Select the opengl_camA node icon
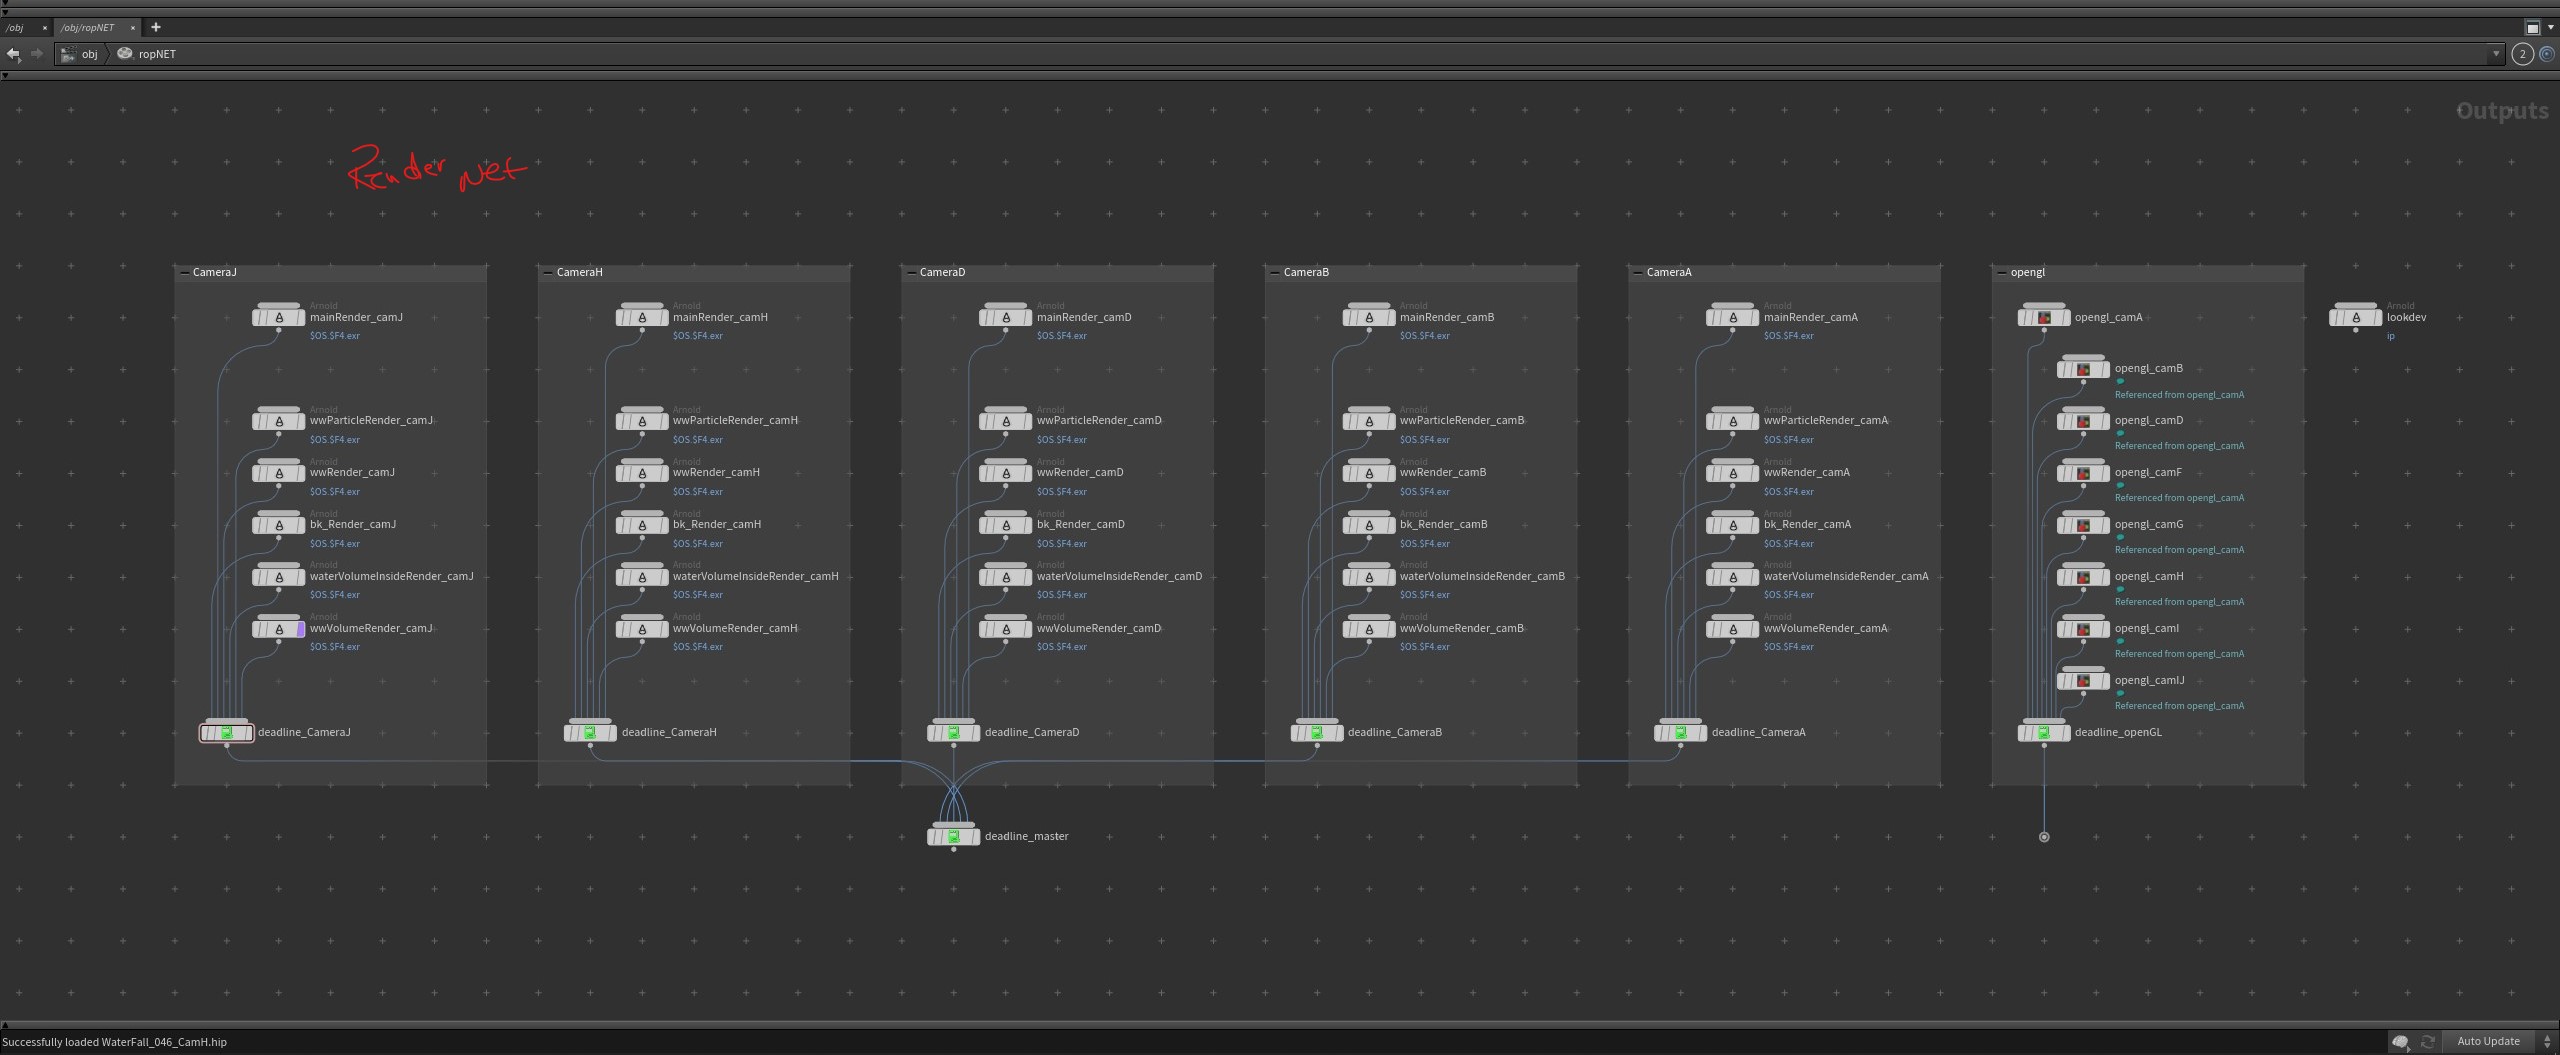This screenshot has height=1055, width=2560. tap(2044, 317)
